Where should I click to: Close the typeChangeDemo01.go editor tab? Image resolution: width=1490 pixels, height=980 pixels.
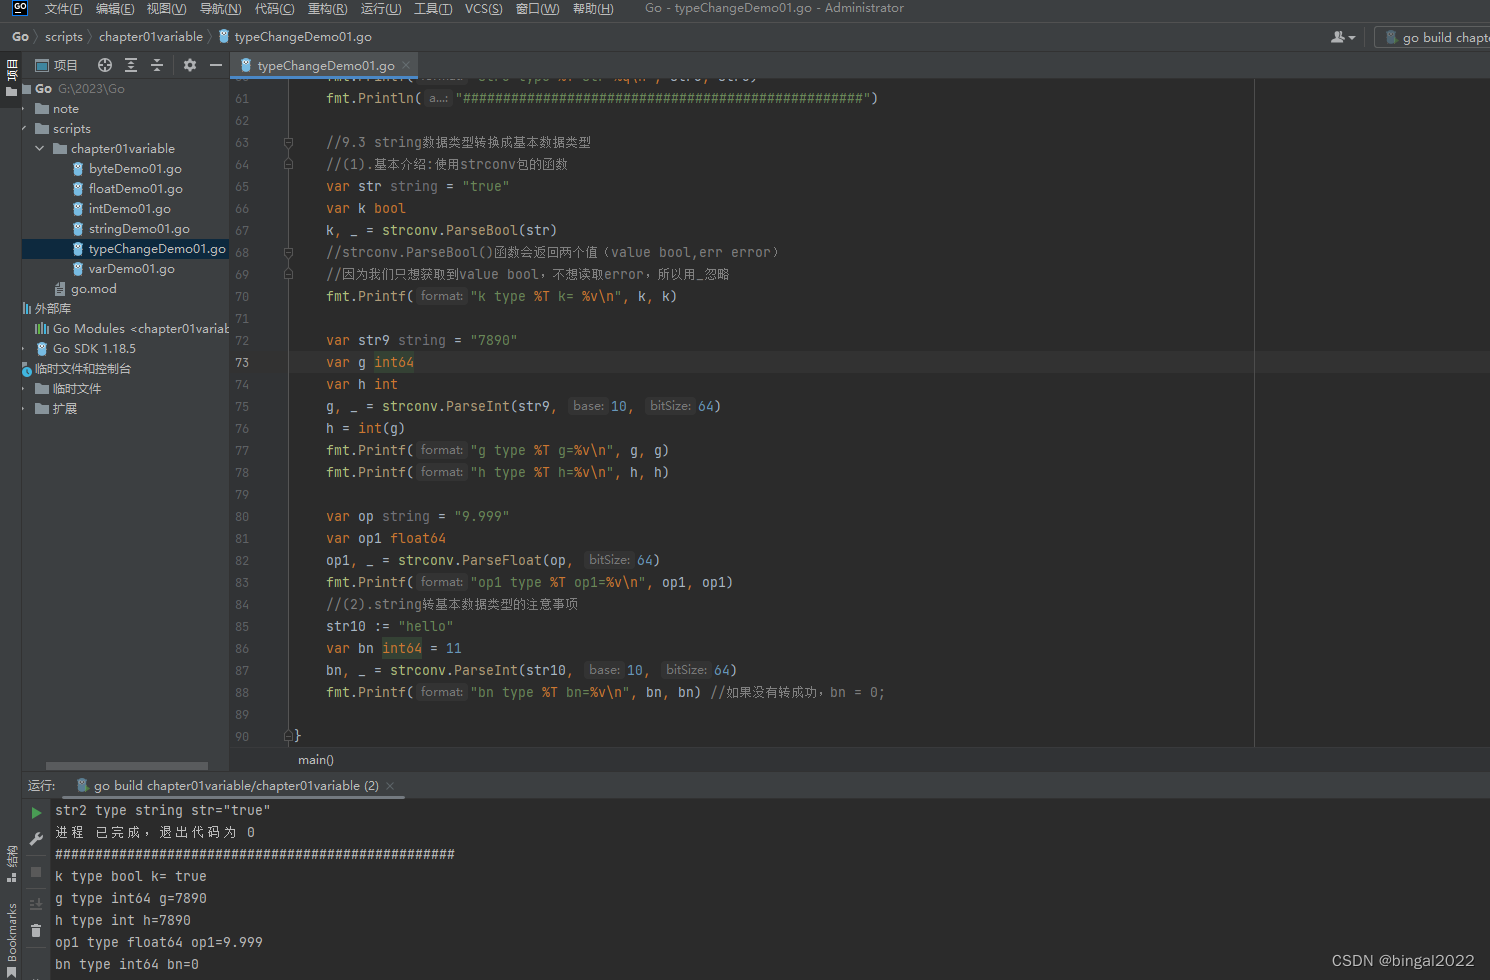click(406, 66)
